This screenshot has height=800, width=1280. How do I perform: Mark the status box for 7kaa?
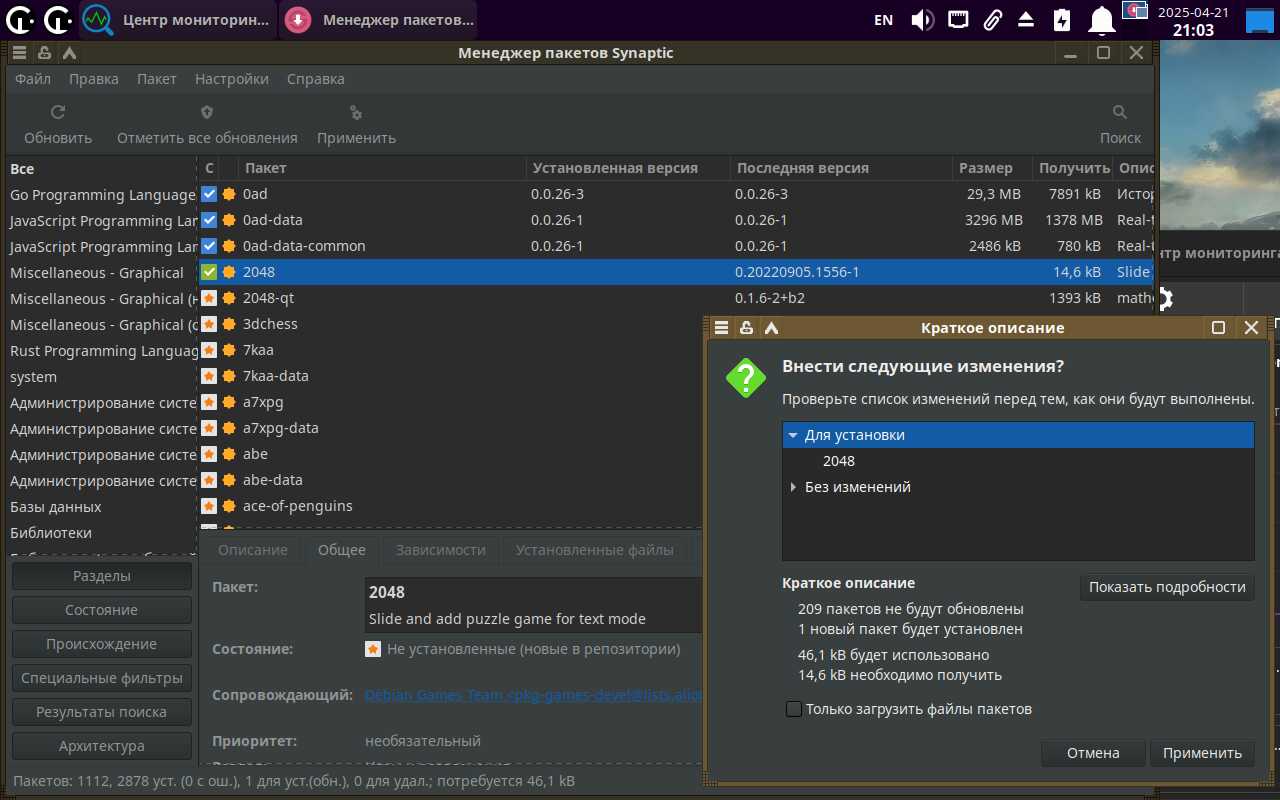point(209,350)
